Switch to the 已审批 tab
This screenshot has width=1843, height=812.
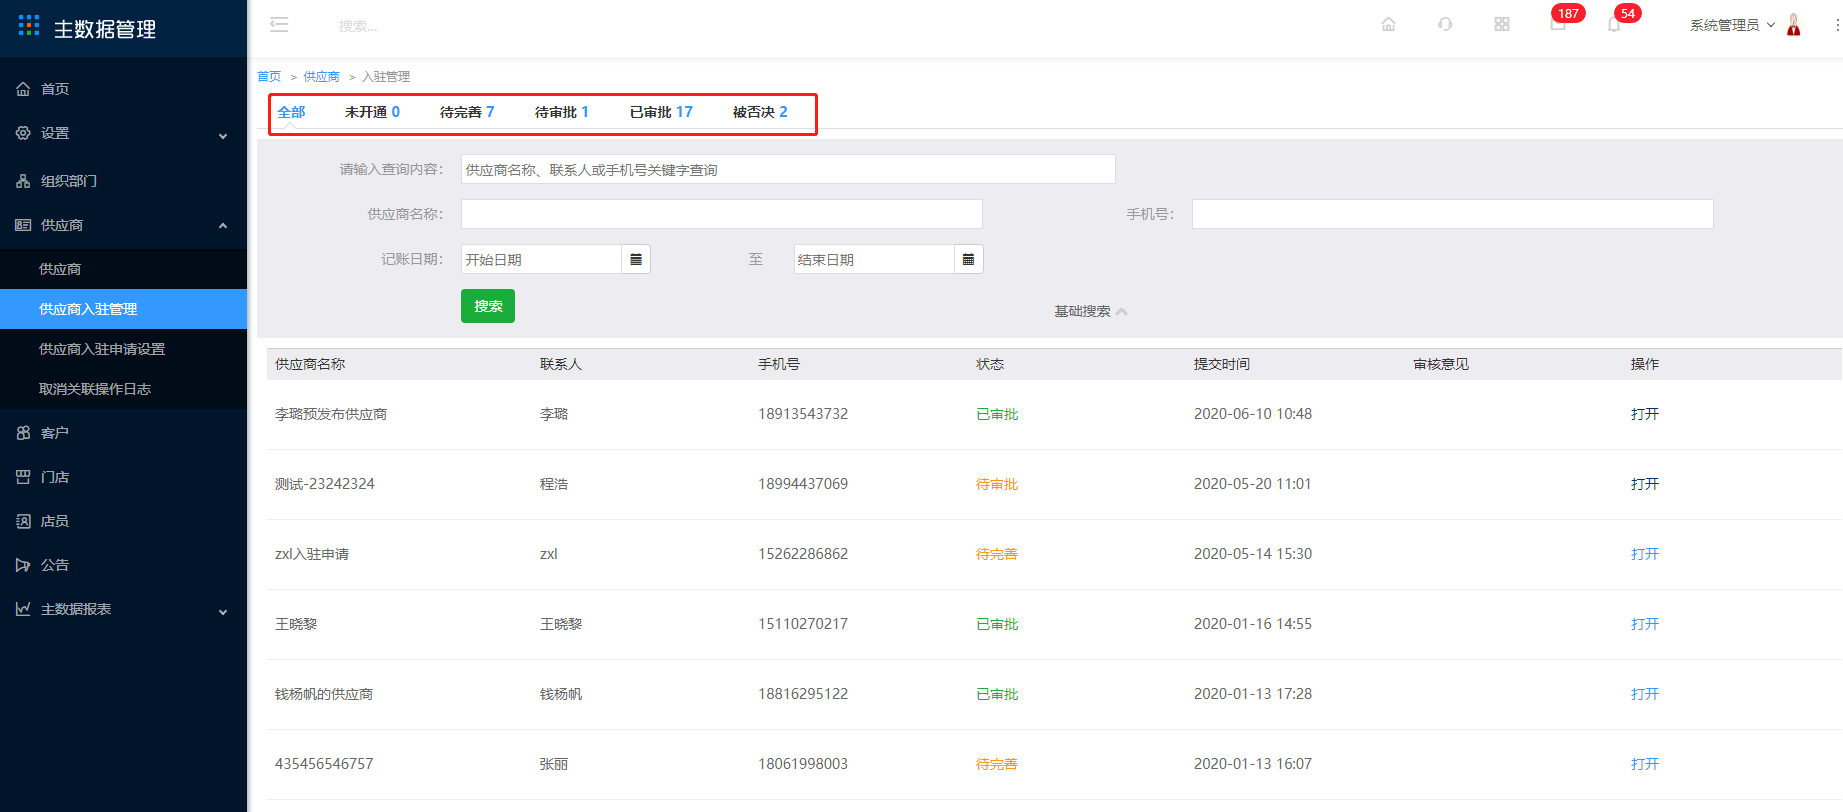tap(661, 112)
